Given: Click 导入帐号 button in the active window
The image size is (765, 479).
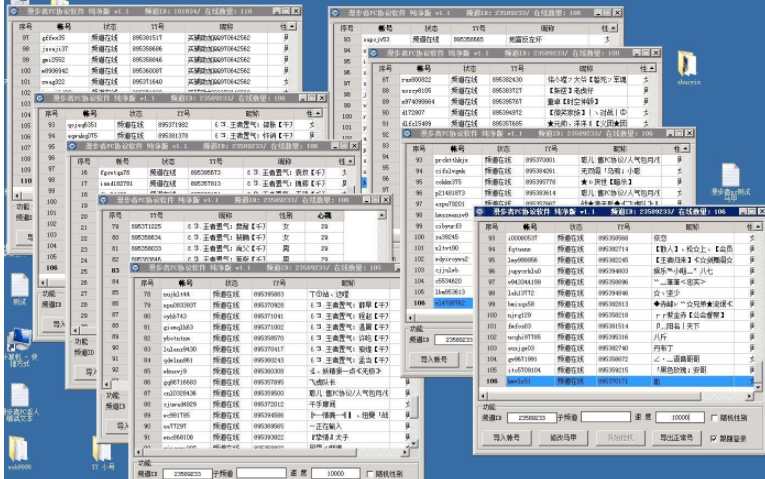Looking at the screenshot, I should coord(506,438).
